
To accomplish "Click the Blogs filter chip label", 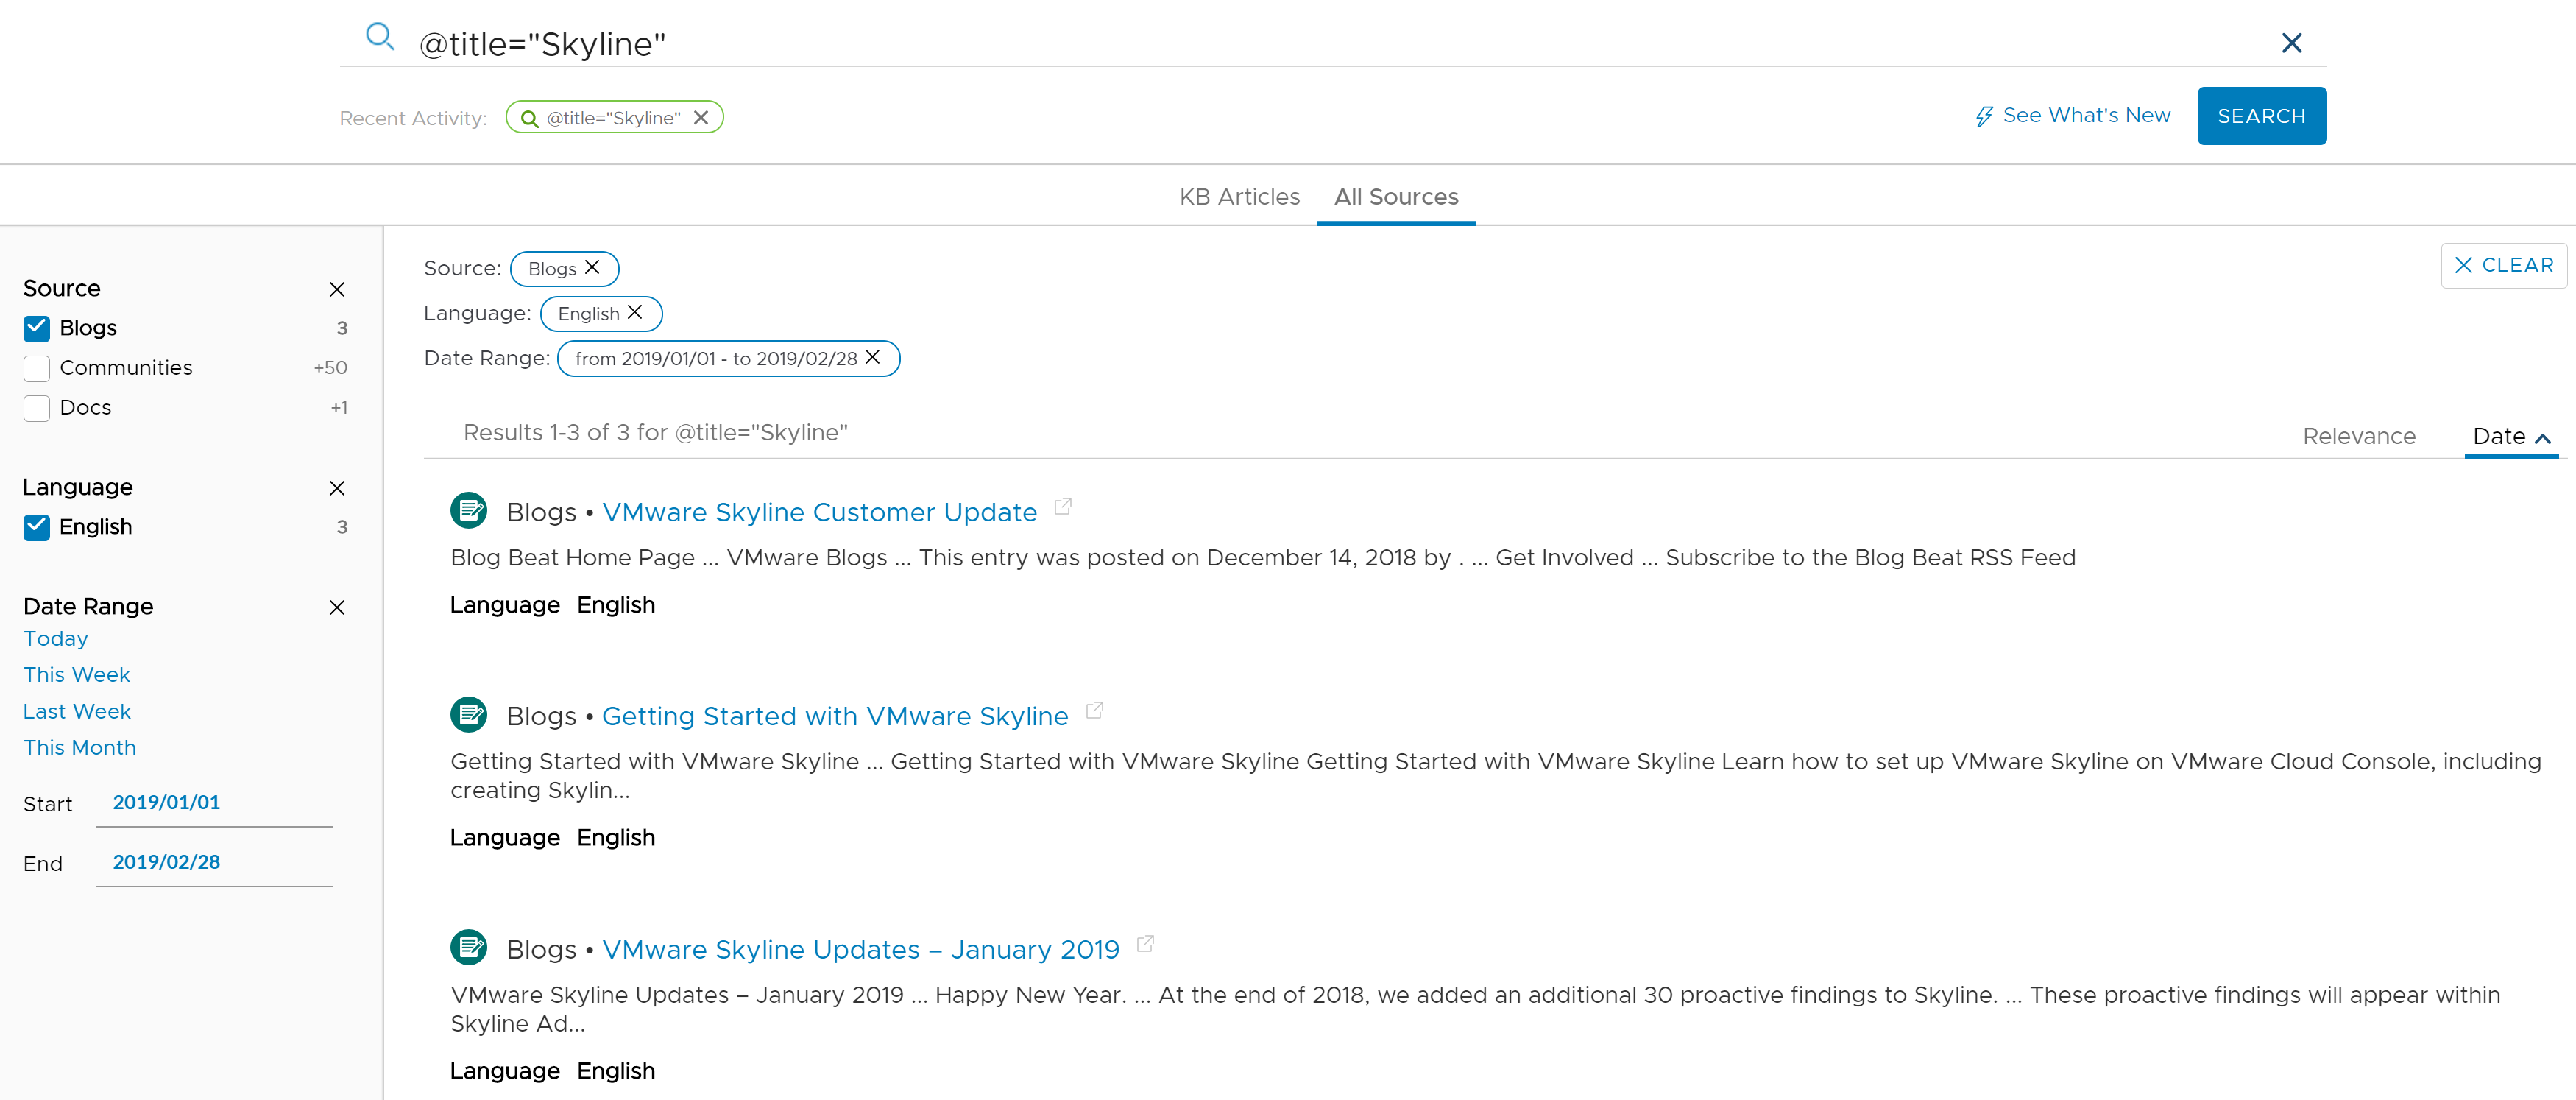I will [x=552, y=269].
